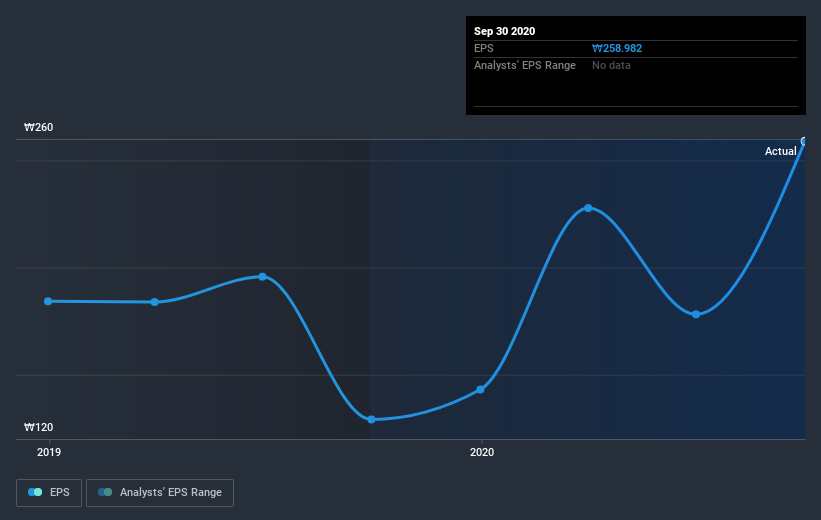Click the 'EPS' row label in tooltip
The image size is (821, 520).
tap(484, 48)
